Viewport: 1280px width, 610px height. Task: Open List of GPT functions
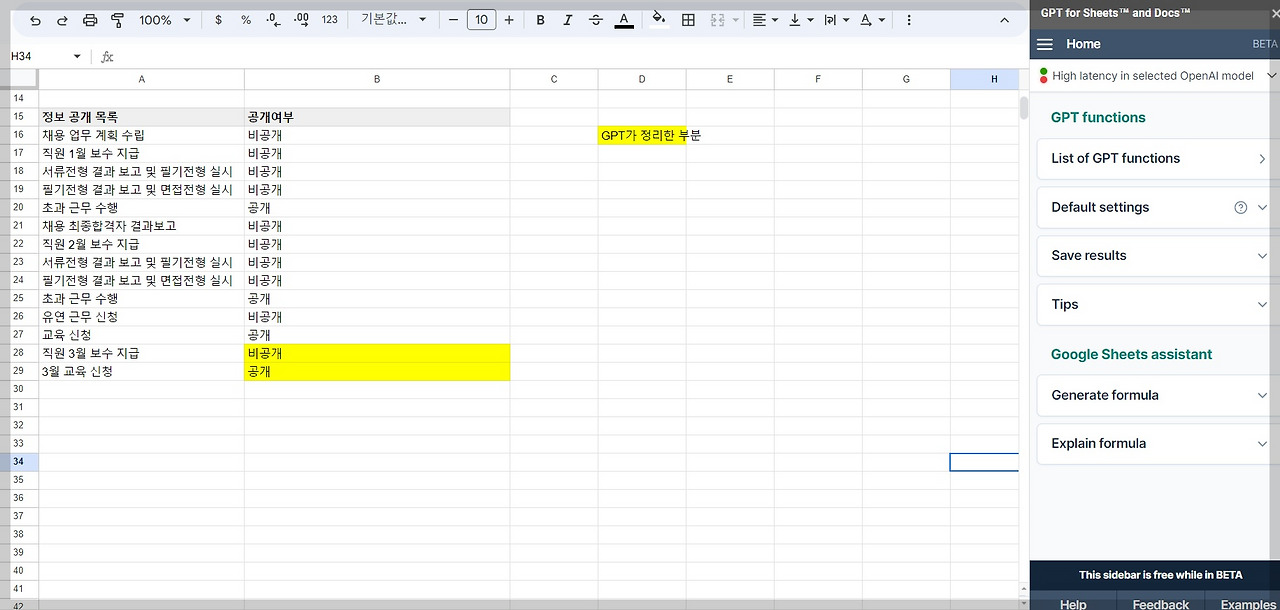1154,158
